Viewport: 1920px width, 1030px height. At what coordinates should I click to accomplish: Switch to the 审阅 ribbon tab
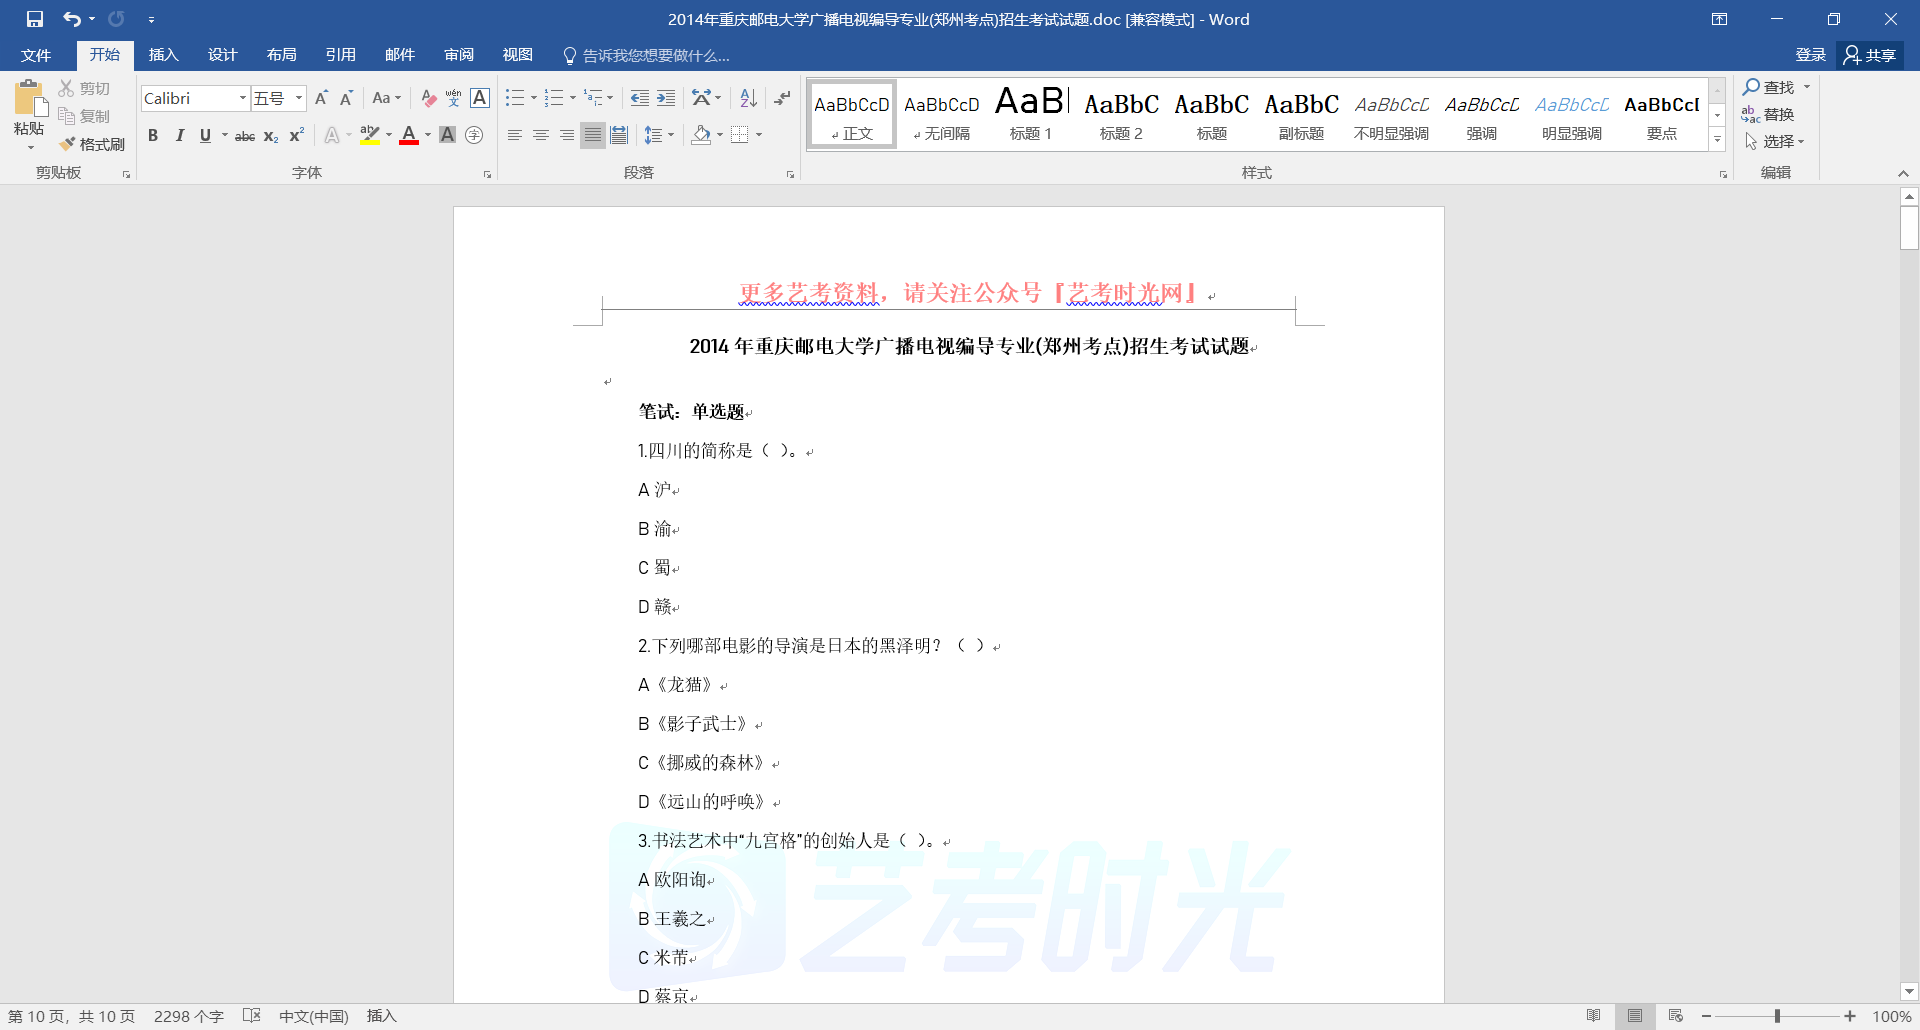click(x=459, y=55)
